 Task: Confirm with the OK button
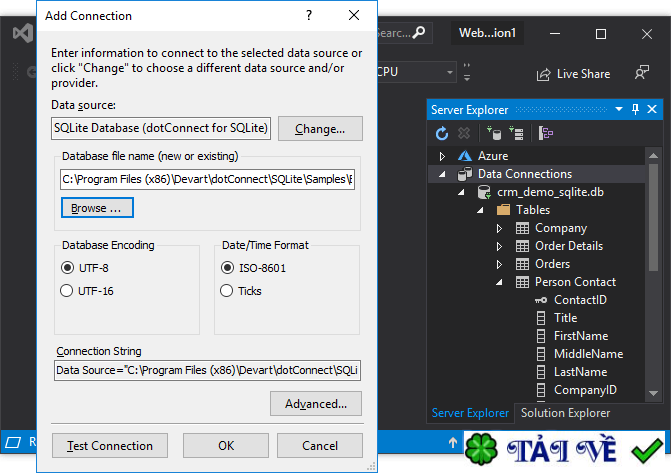(226, 446)
